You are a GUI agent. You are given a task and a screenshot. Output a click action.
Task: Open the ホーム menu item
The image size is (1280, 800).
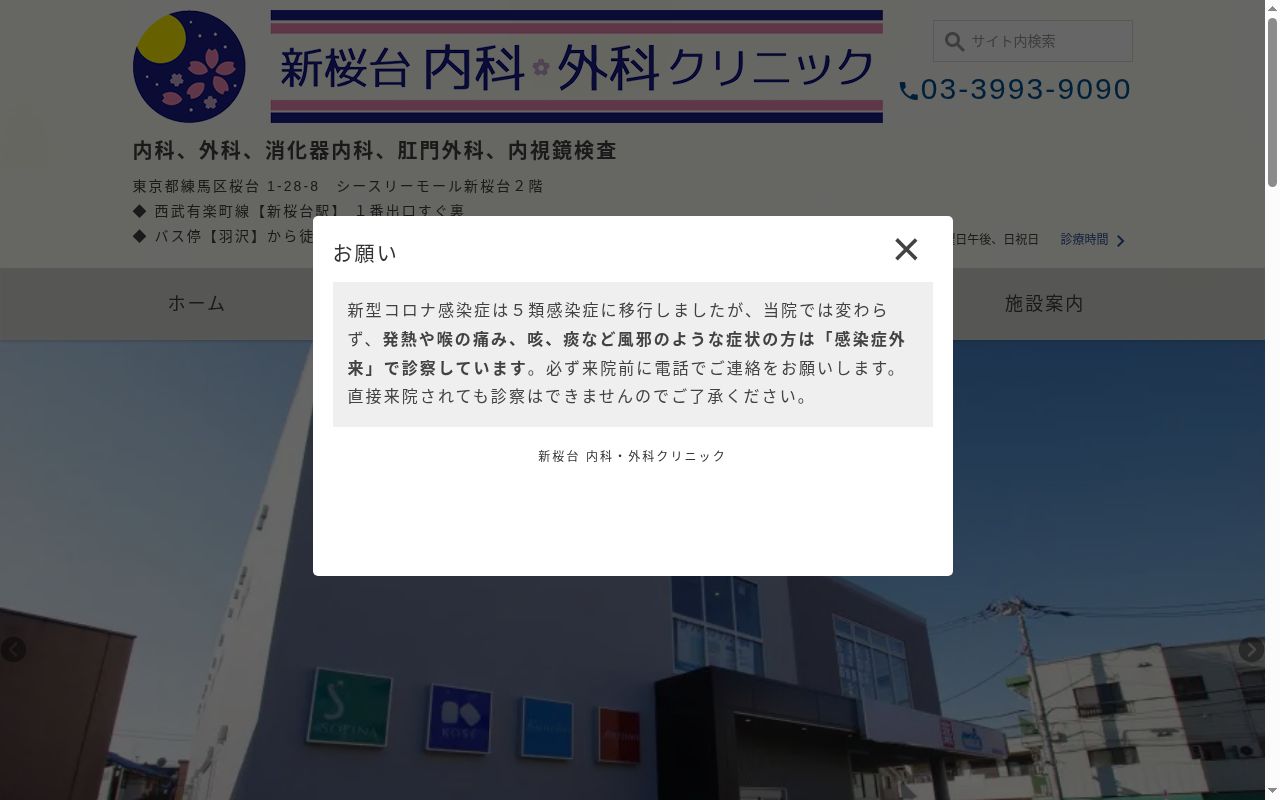click(197, 303)
